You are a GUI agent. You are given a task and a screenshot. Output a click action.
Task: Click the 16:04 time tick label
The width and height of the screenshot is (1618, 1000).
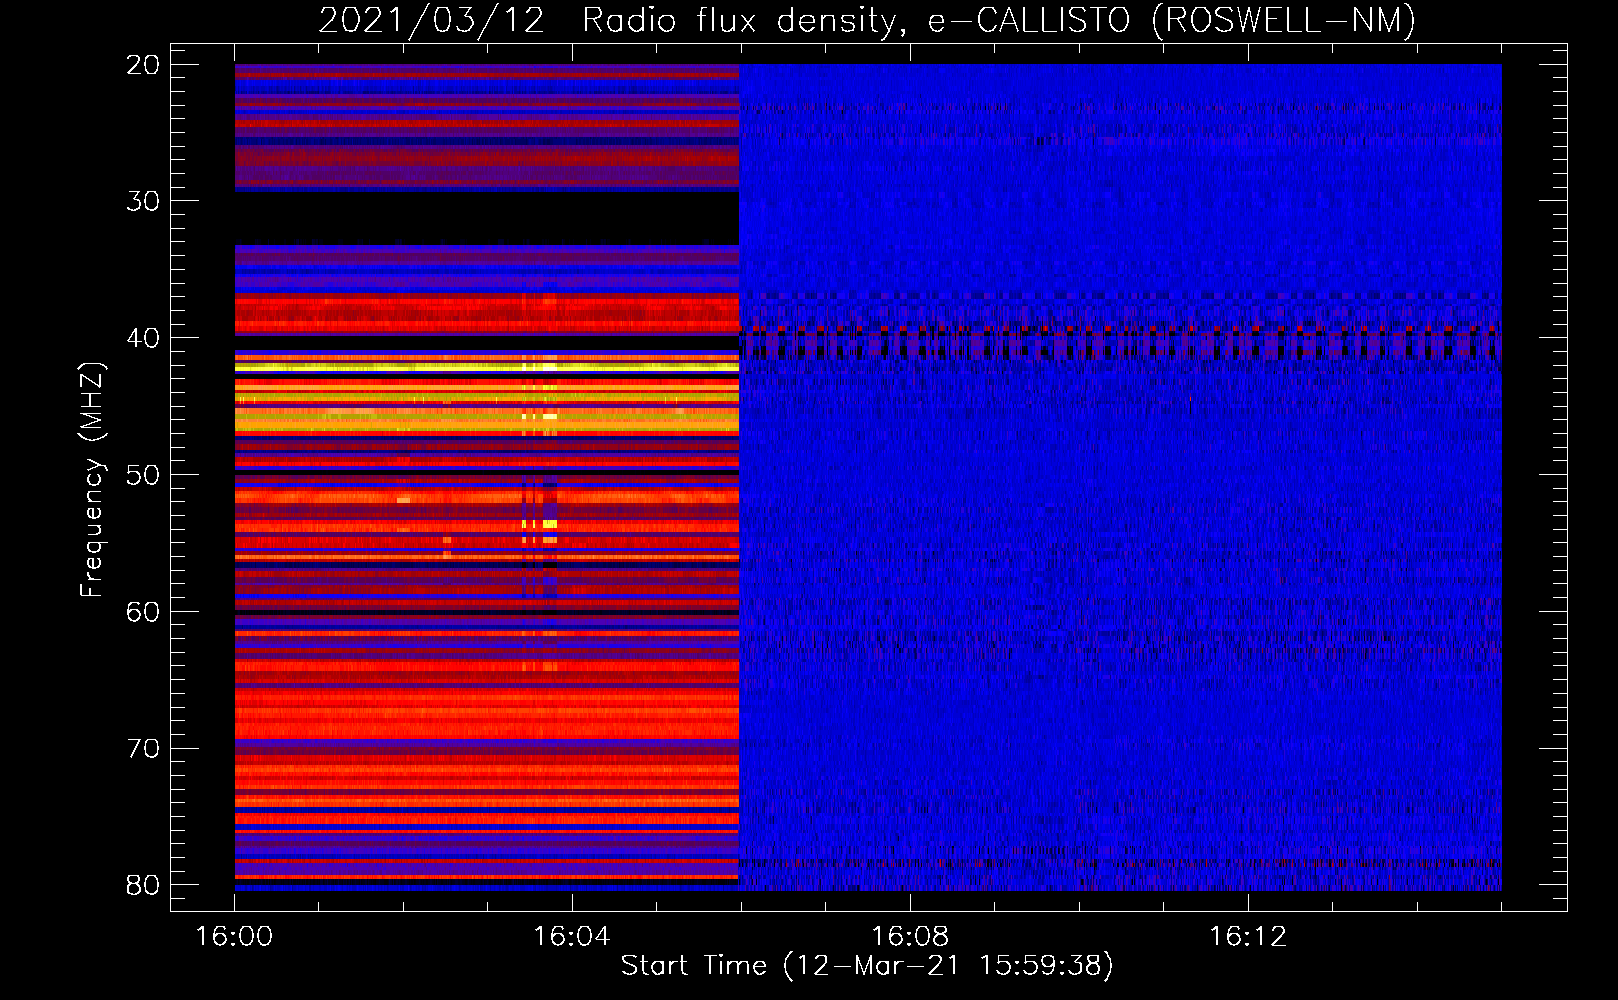point(572,937)
